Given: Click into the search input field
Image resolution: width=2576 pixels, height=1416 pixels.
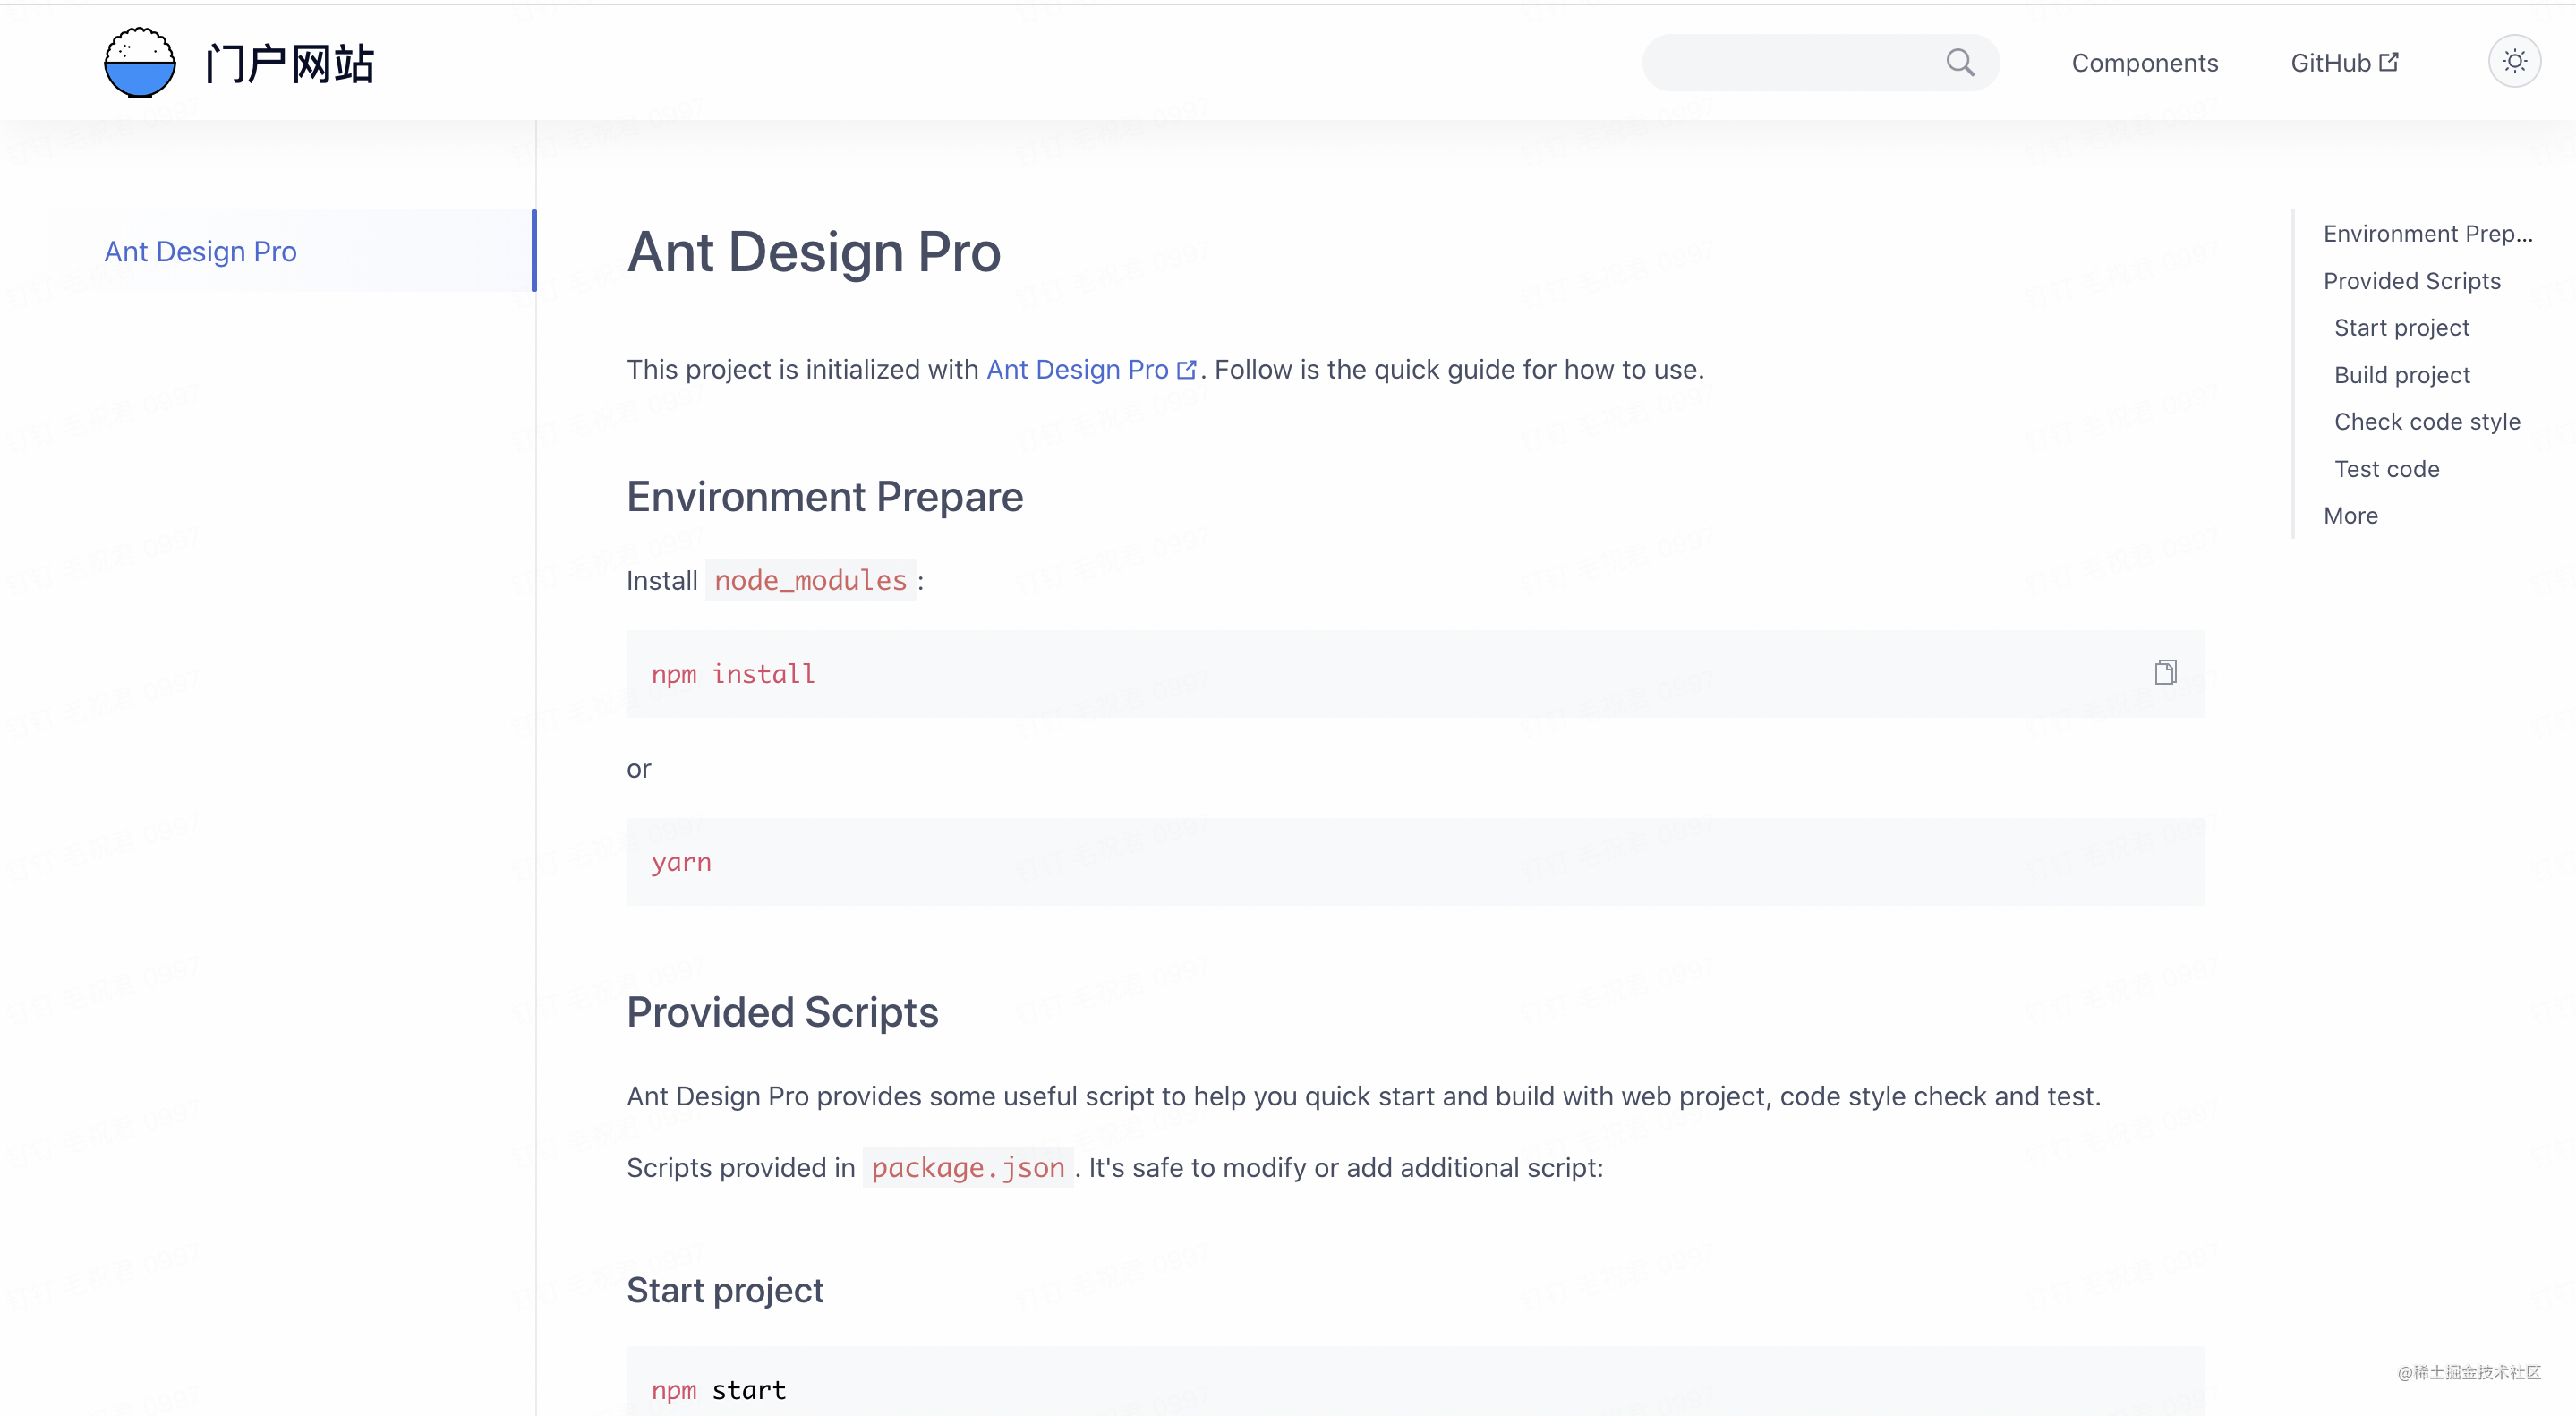Looking at the screenshot, I should (1790, 63).
